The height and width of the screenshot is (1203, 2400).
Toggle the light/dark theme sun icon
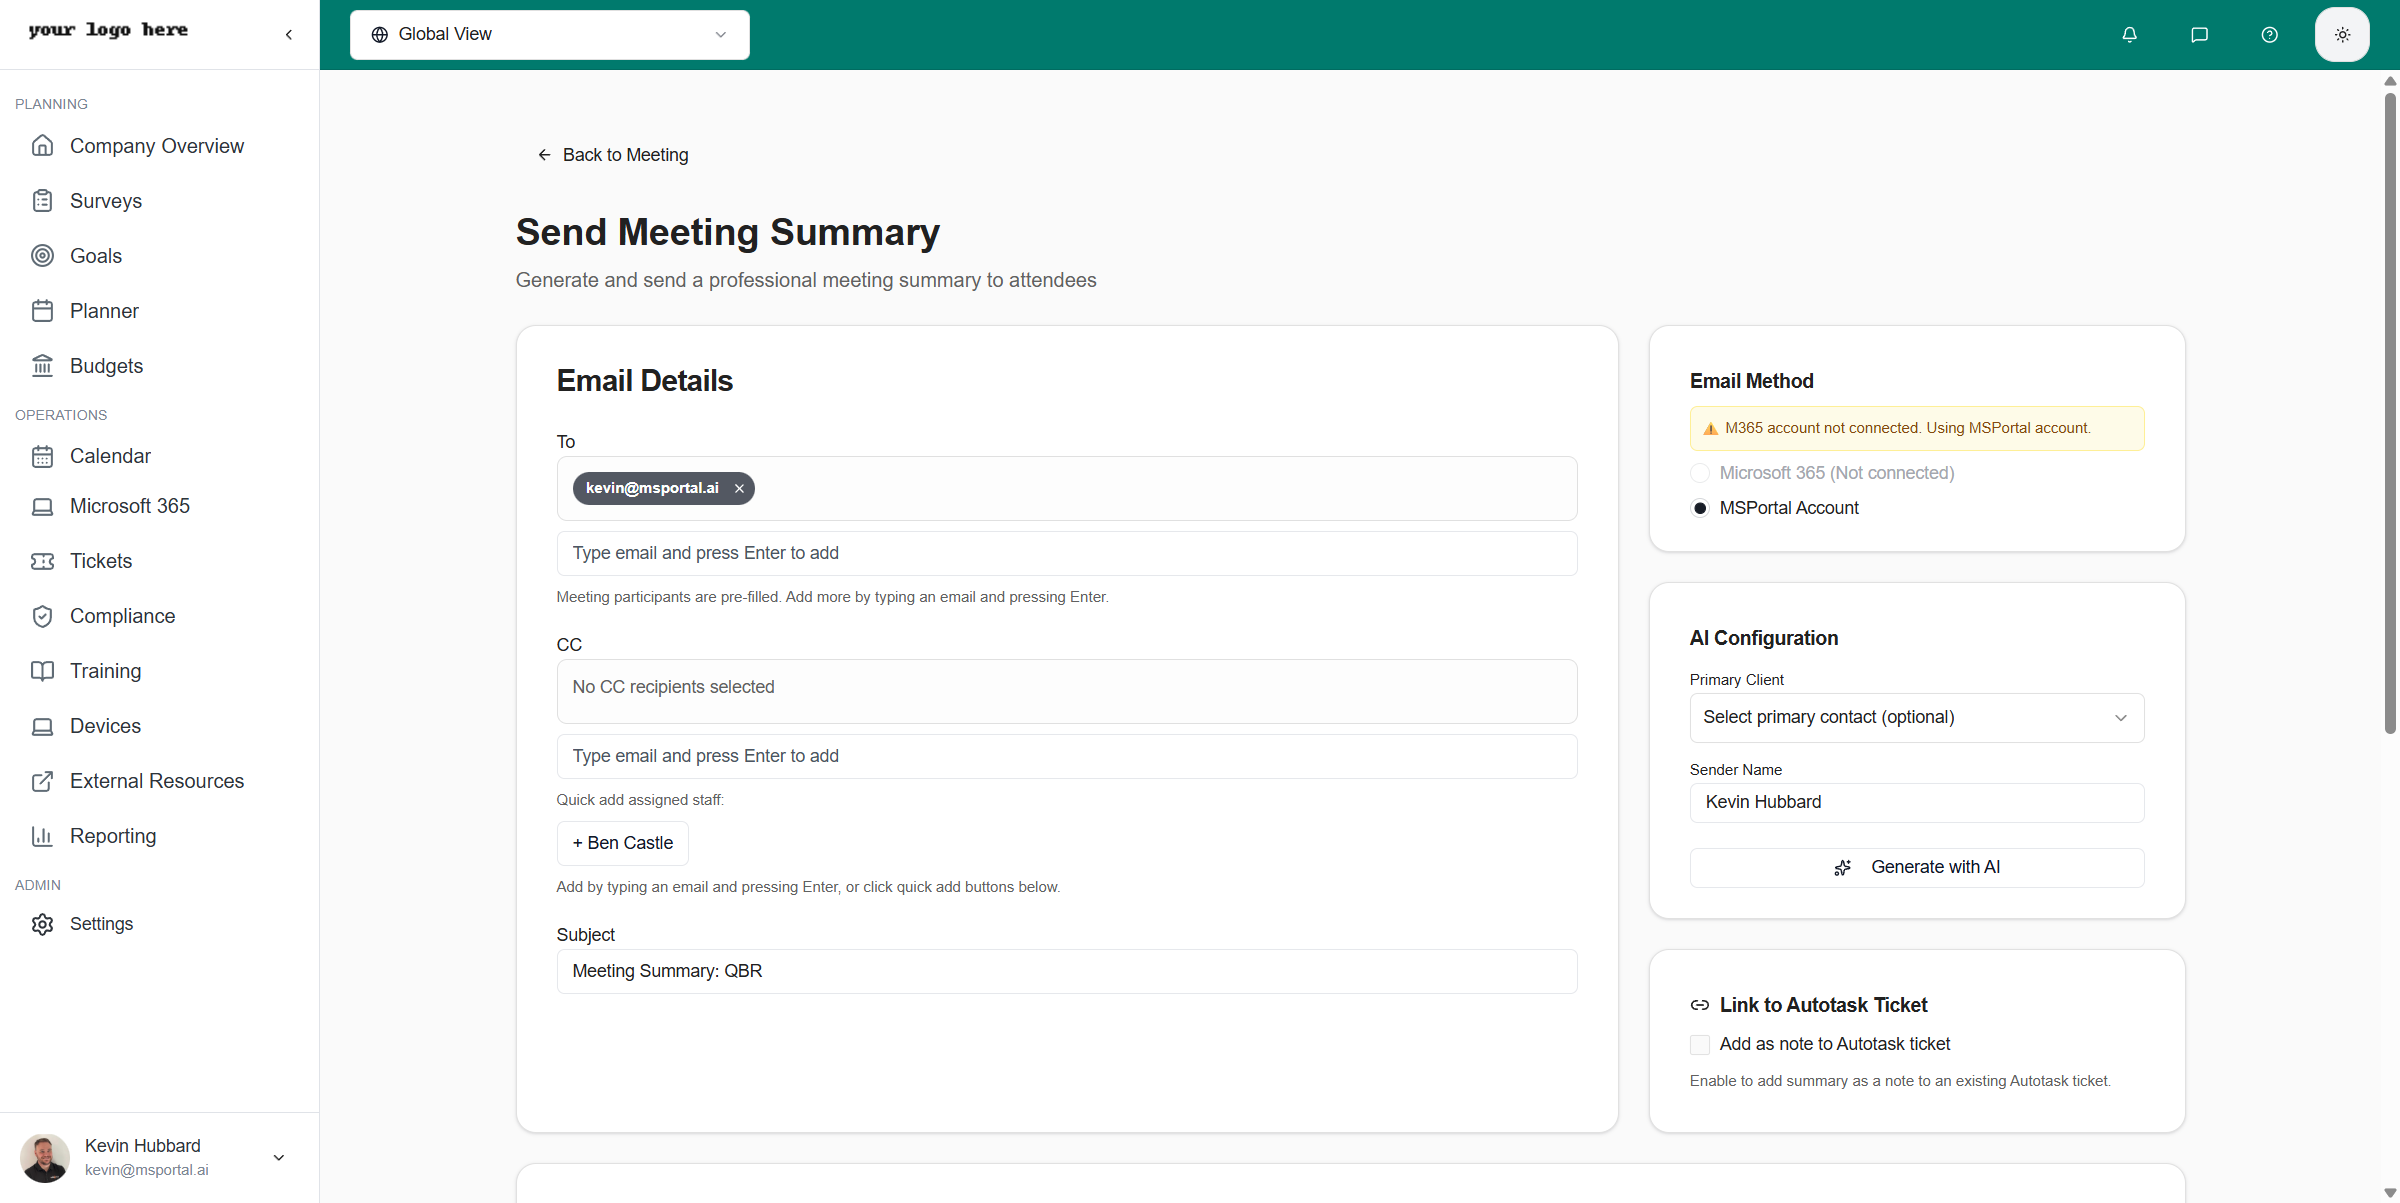[x=2341, y=34]
